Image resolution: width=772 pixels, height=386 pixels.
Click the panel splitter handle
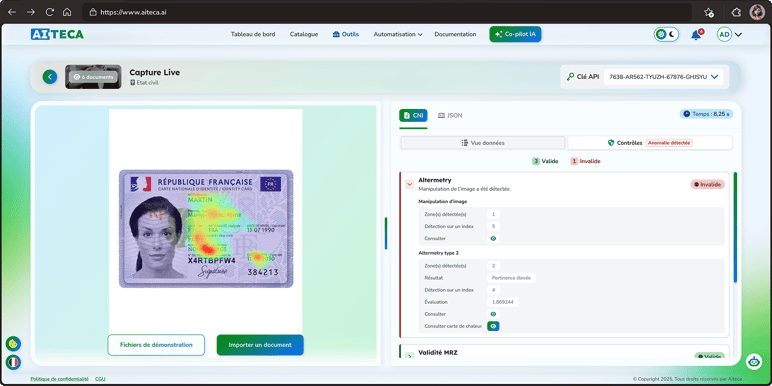point(386,233)
